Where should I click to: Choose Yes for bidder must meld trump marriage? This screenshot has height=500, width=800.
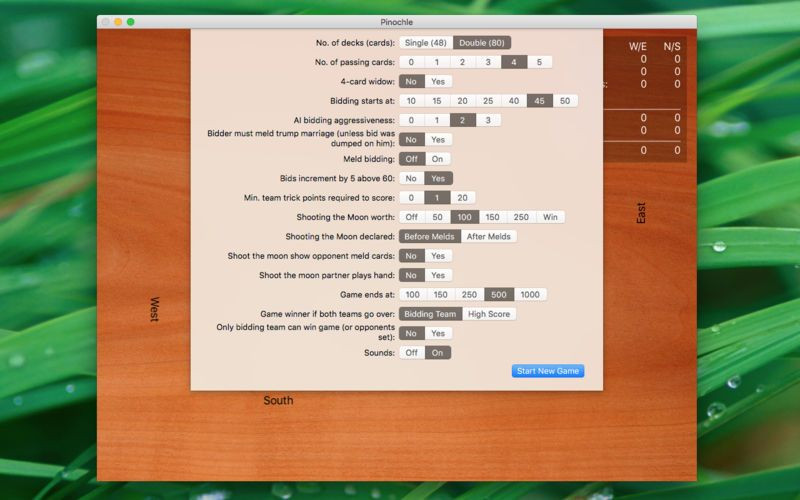point(438,140)
